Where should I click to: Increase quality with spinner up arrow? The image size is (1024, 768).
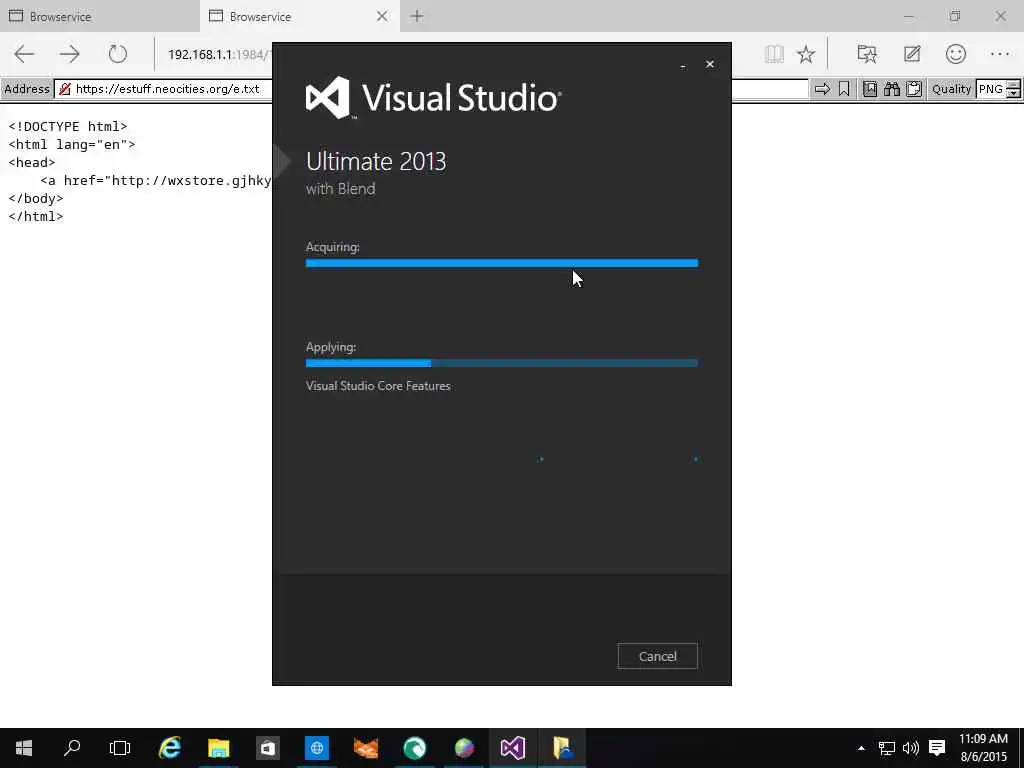[x=1014, y=84]
